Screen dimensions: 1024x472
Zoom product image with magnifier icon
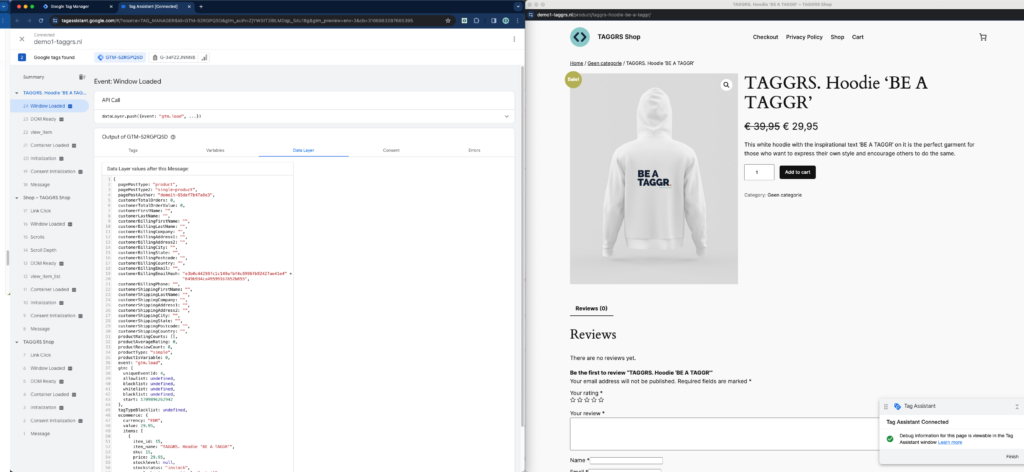point(726,85)
